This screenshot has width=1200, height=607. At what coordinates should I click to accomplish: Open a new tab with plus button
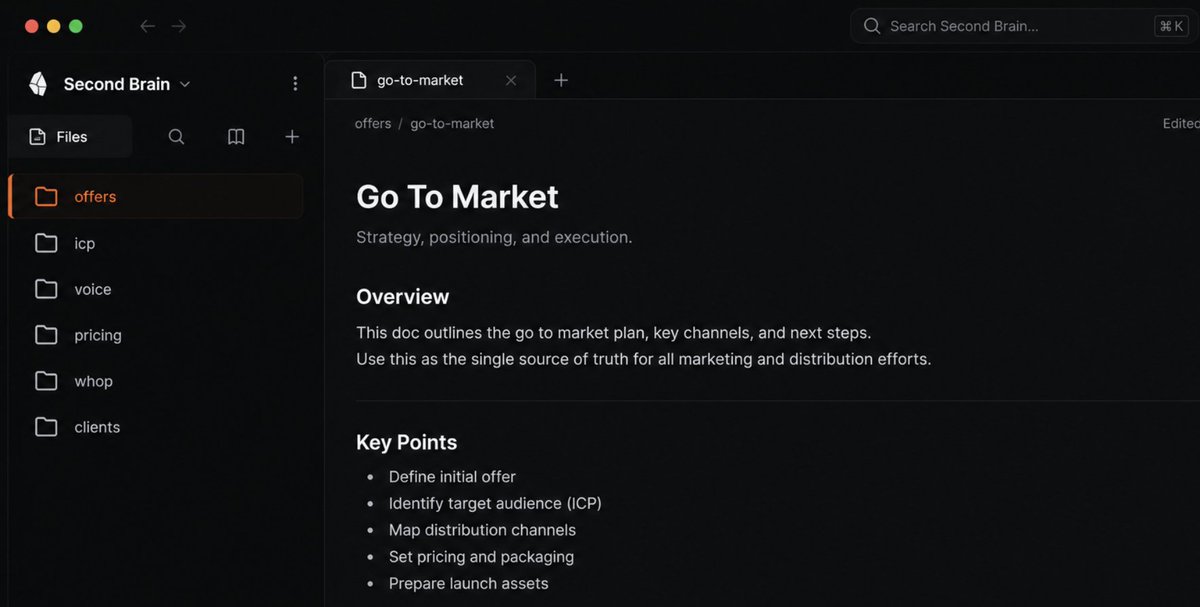561,80
